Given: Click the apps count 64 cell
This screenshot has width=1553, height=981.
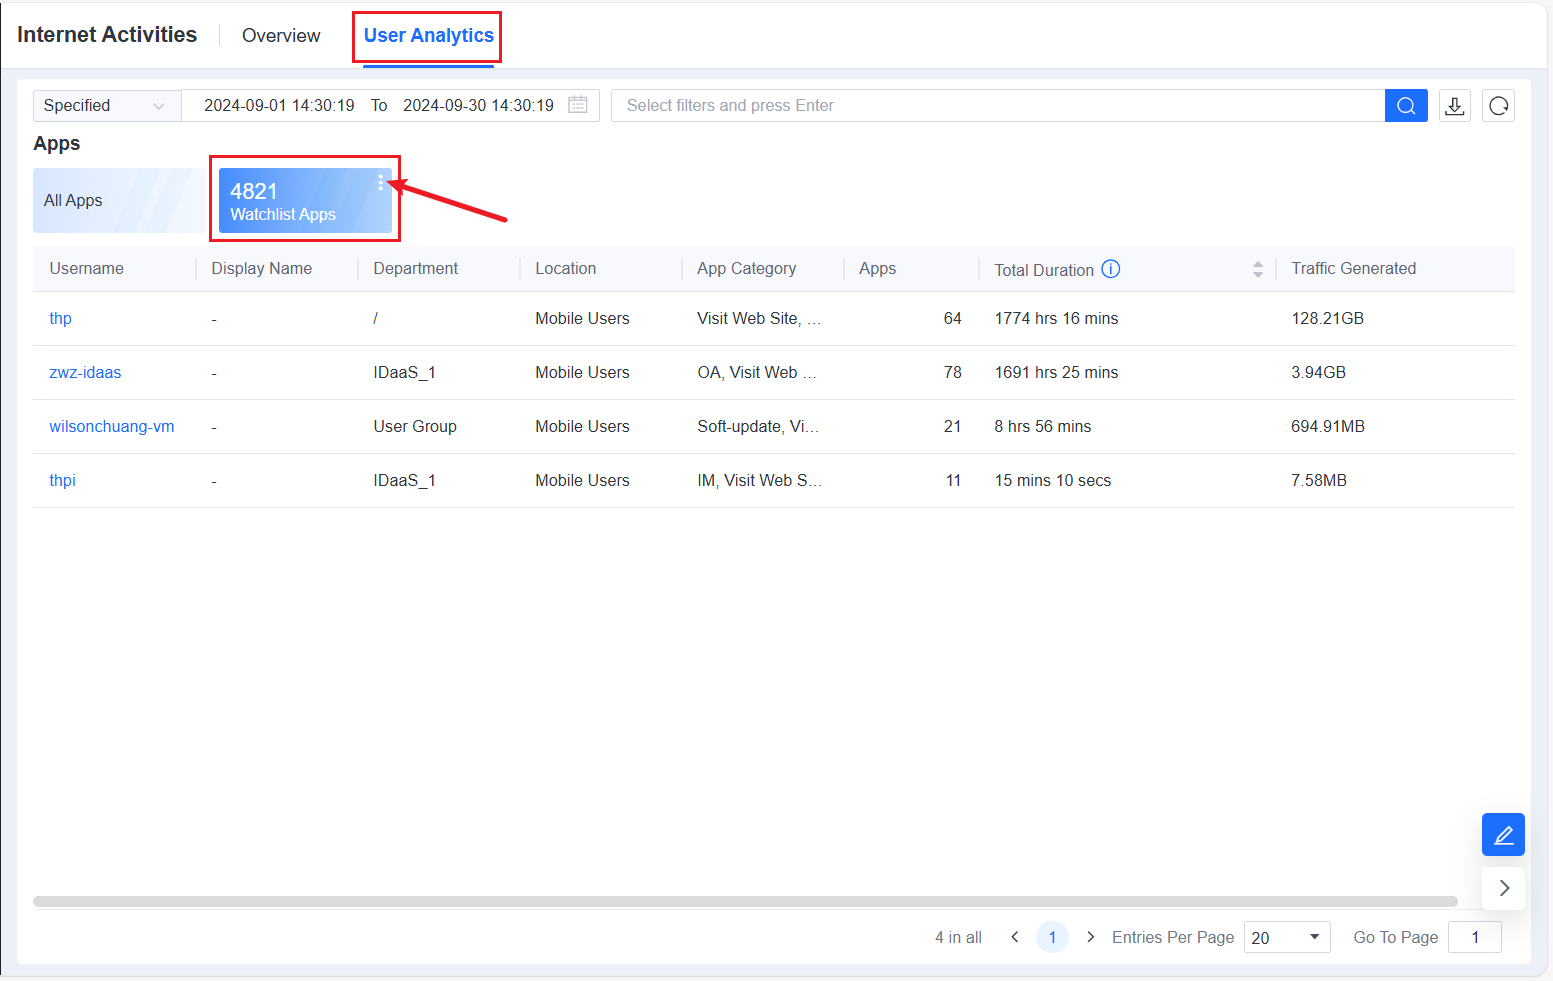Looking at the screenshot, I should coord(952,318).
